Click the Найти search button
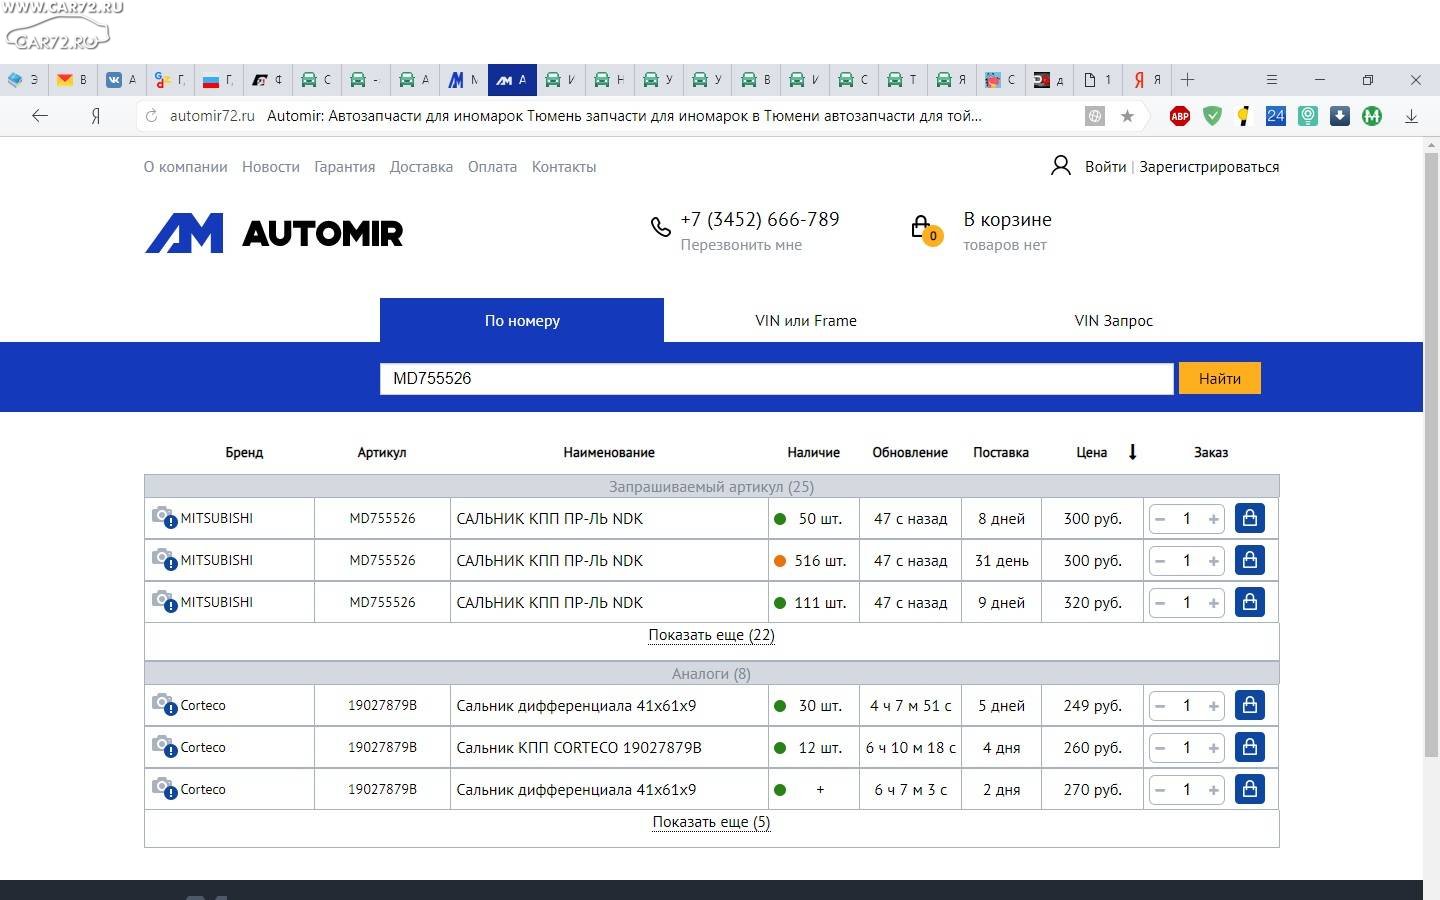The height and width of the screenshot is (900, 1440). pos(1220,378)
